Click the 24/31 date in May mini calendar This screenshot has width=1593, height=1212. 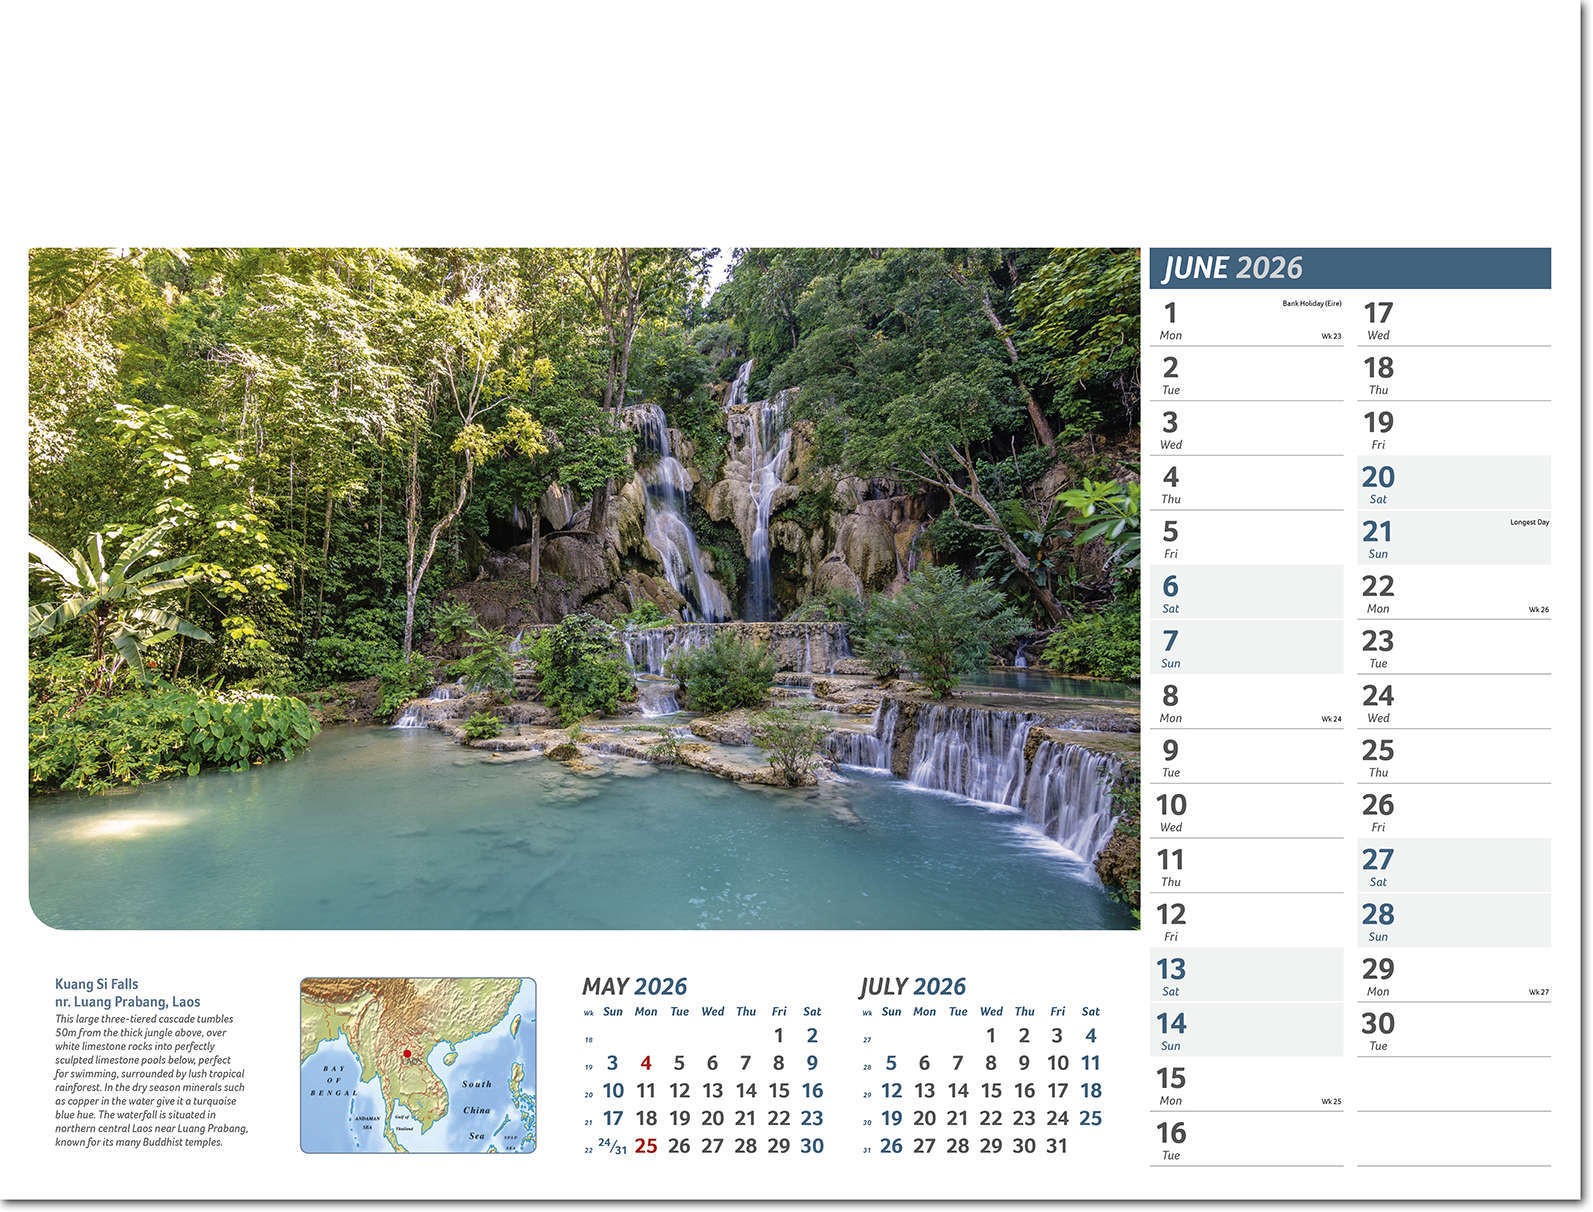[612, 1146]
